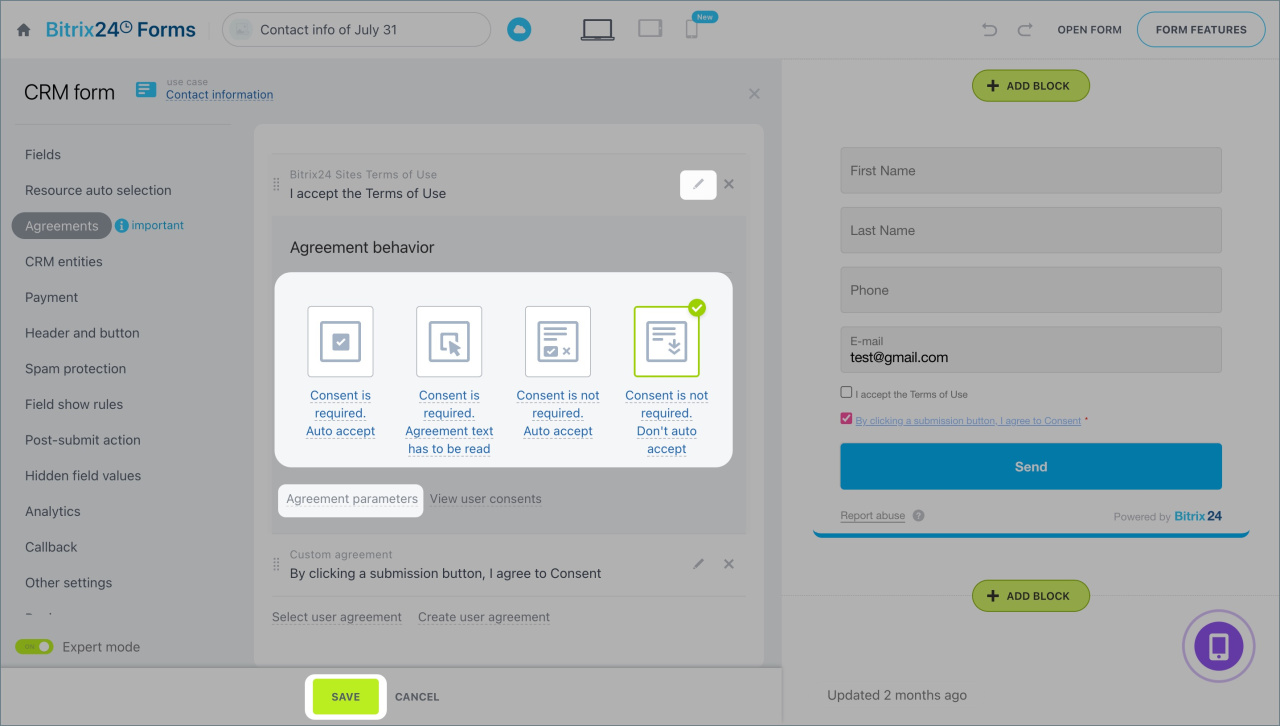Viewport: 1280px width, 726px height.
Task: Click the blue cloud publish icon
Action: pos(518,30)
